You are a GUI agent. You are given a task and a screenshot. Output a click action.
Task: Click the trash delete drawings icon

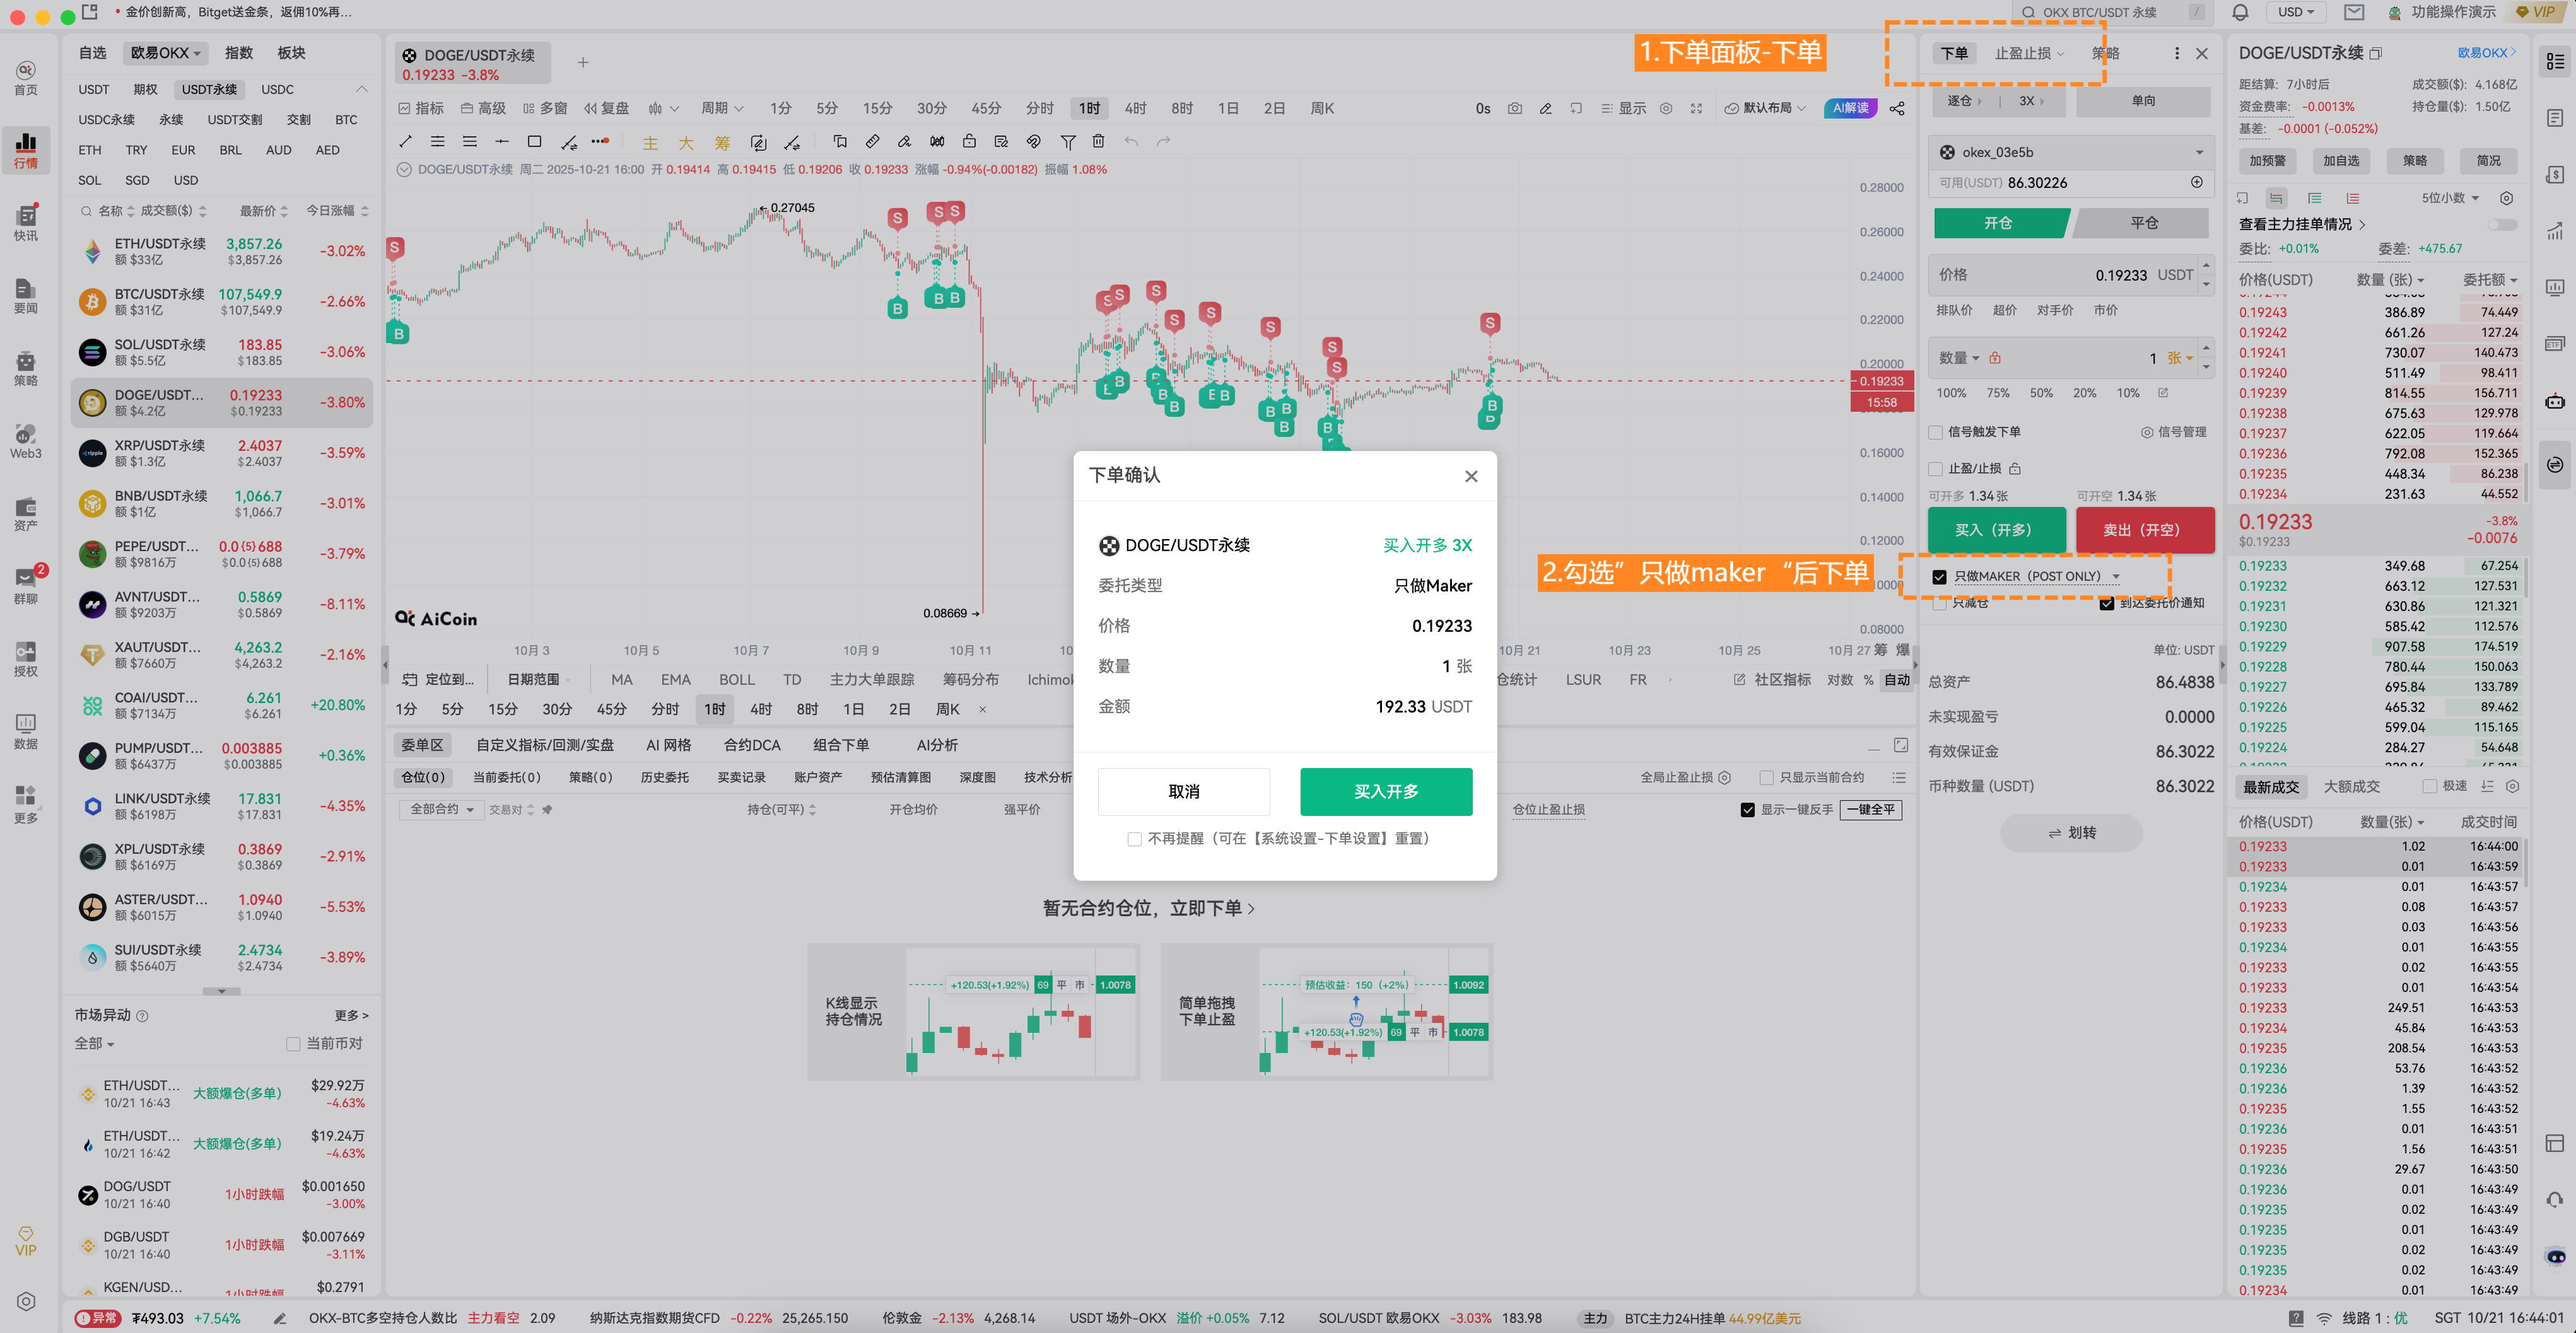[1099, 141]
